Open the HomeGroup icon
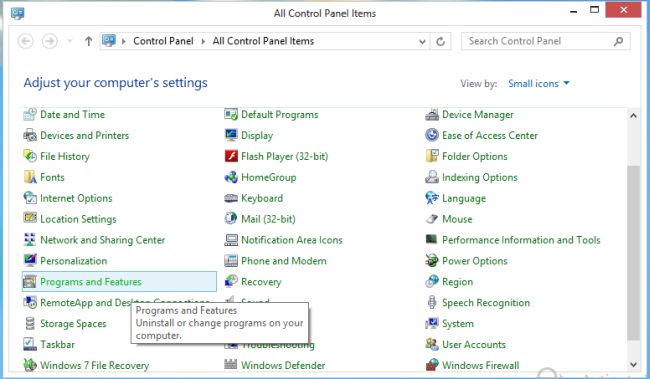 [231, 177]
